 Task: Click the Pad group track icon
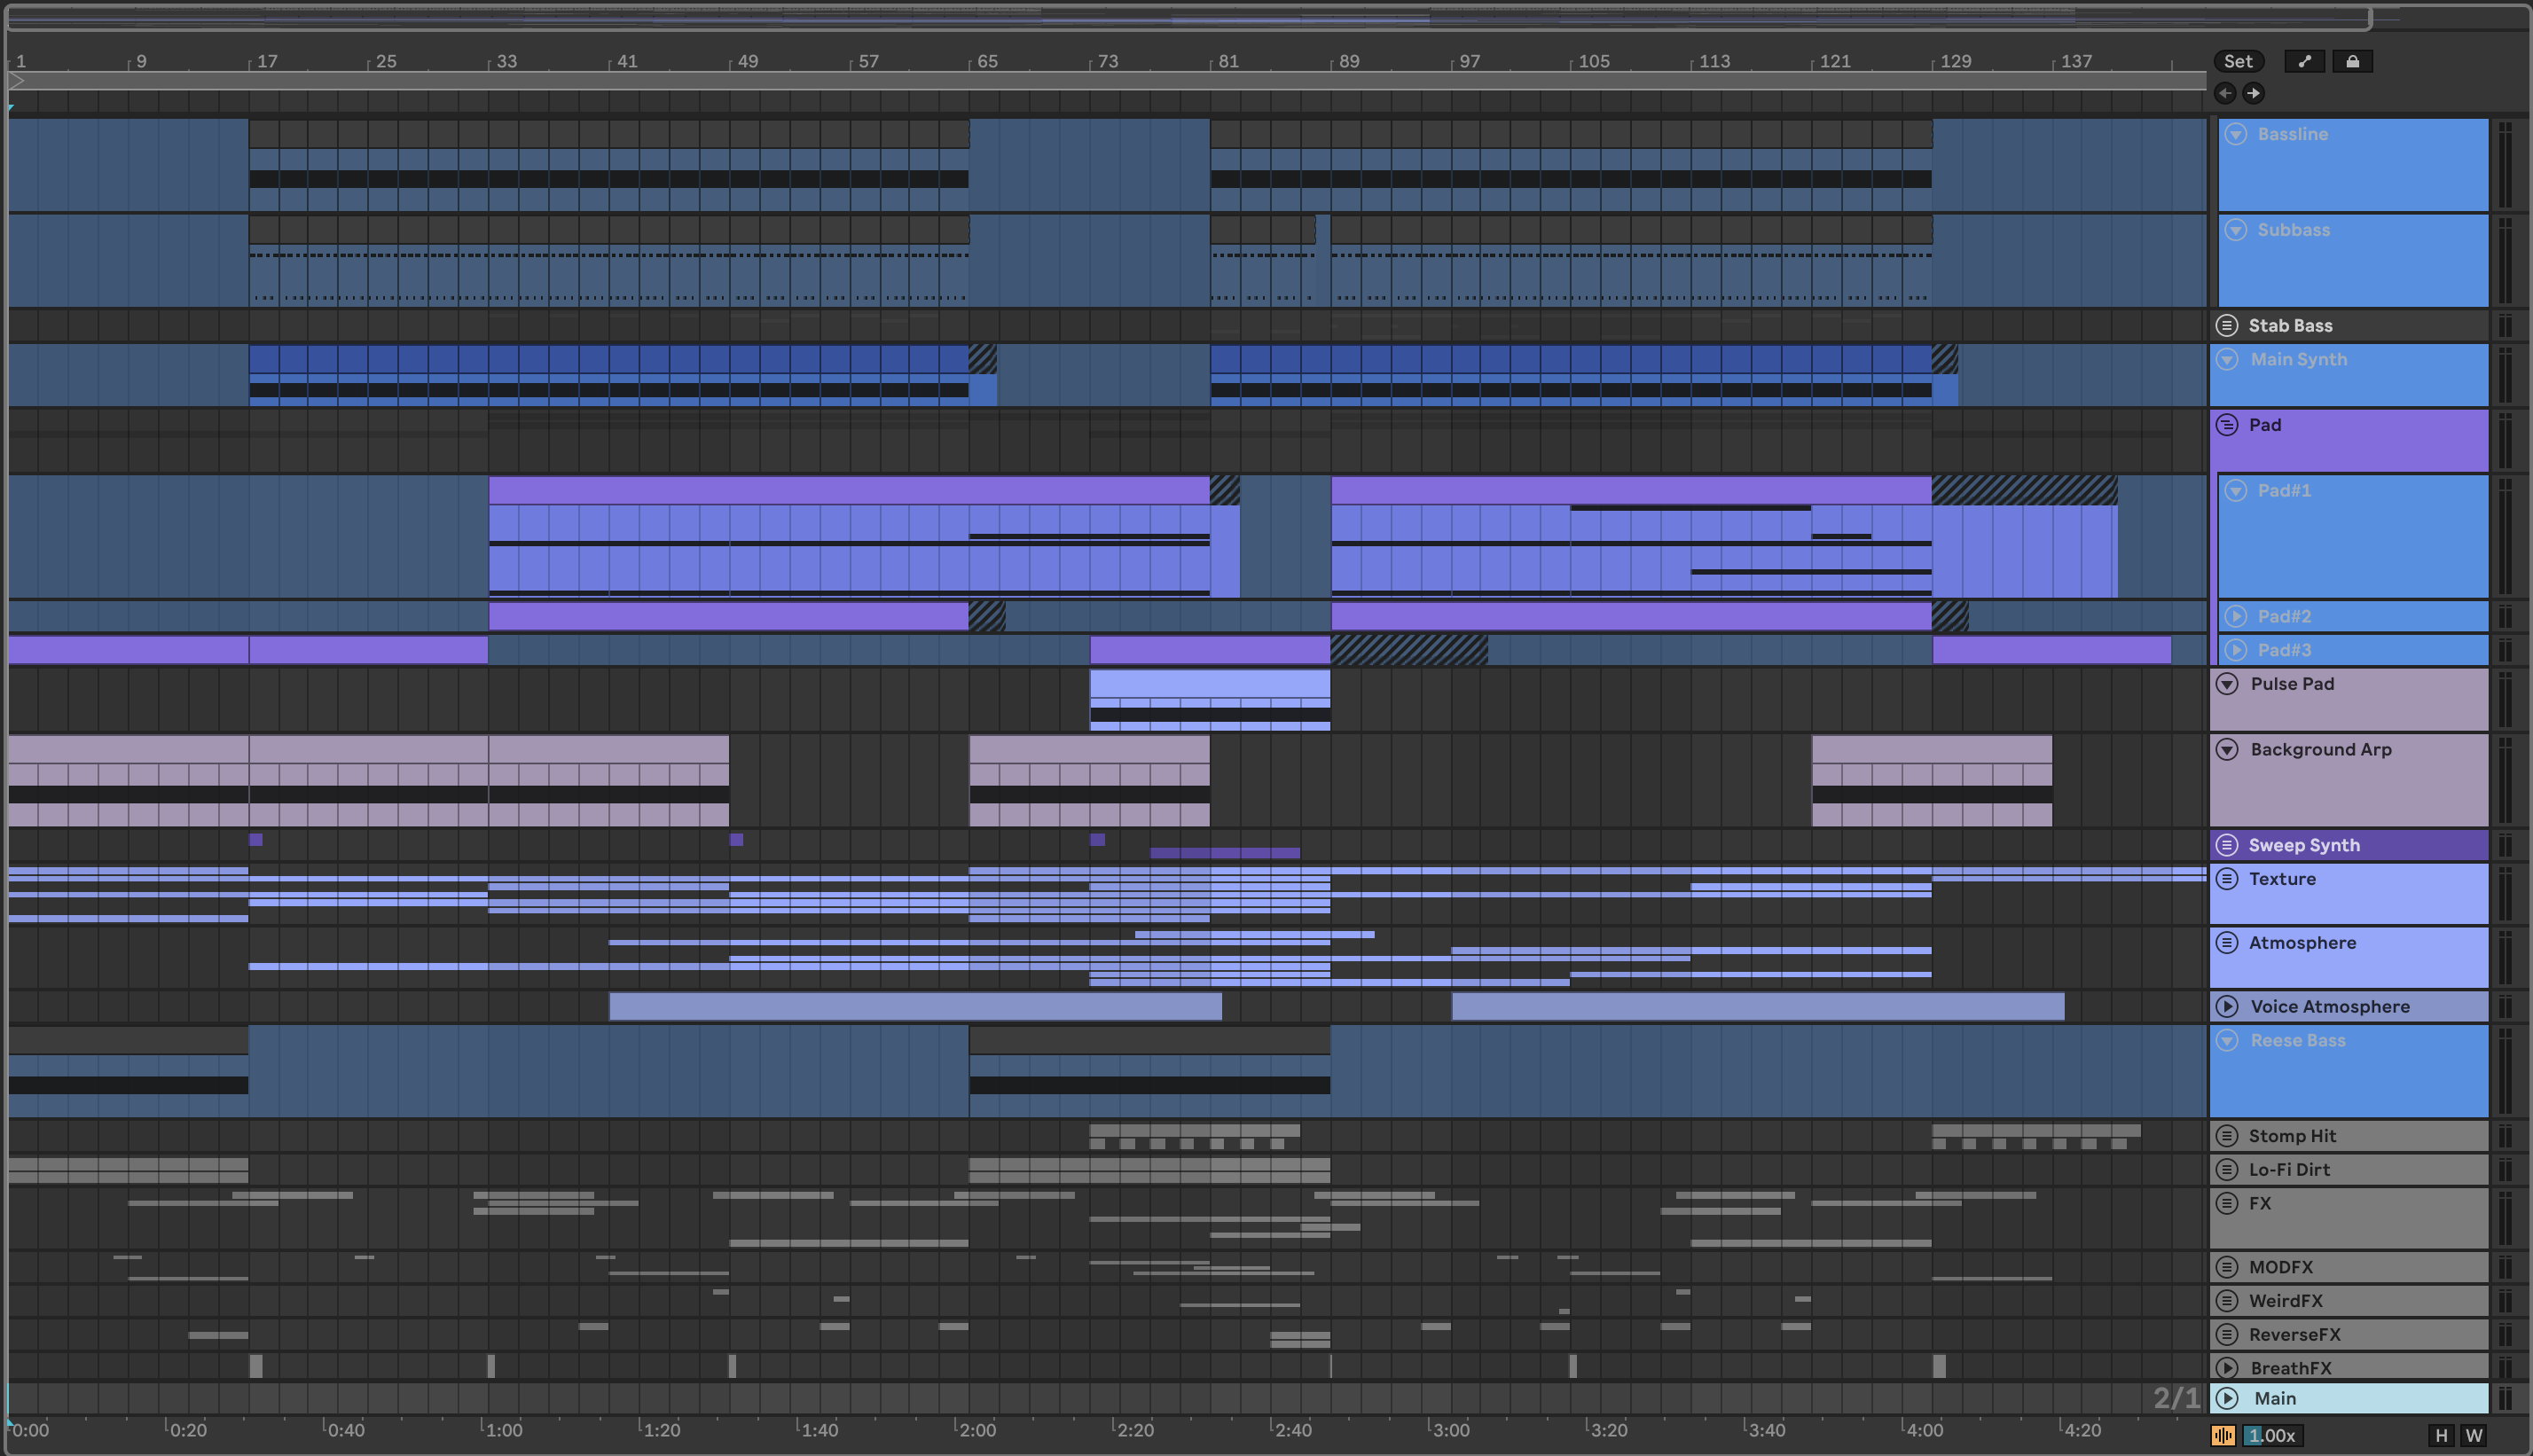pos(2227,425)
